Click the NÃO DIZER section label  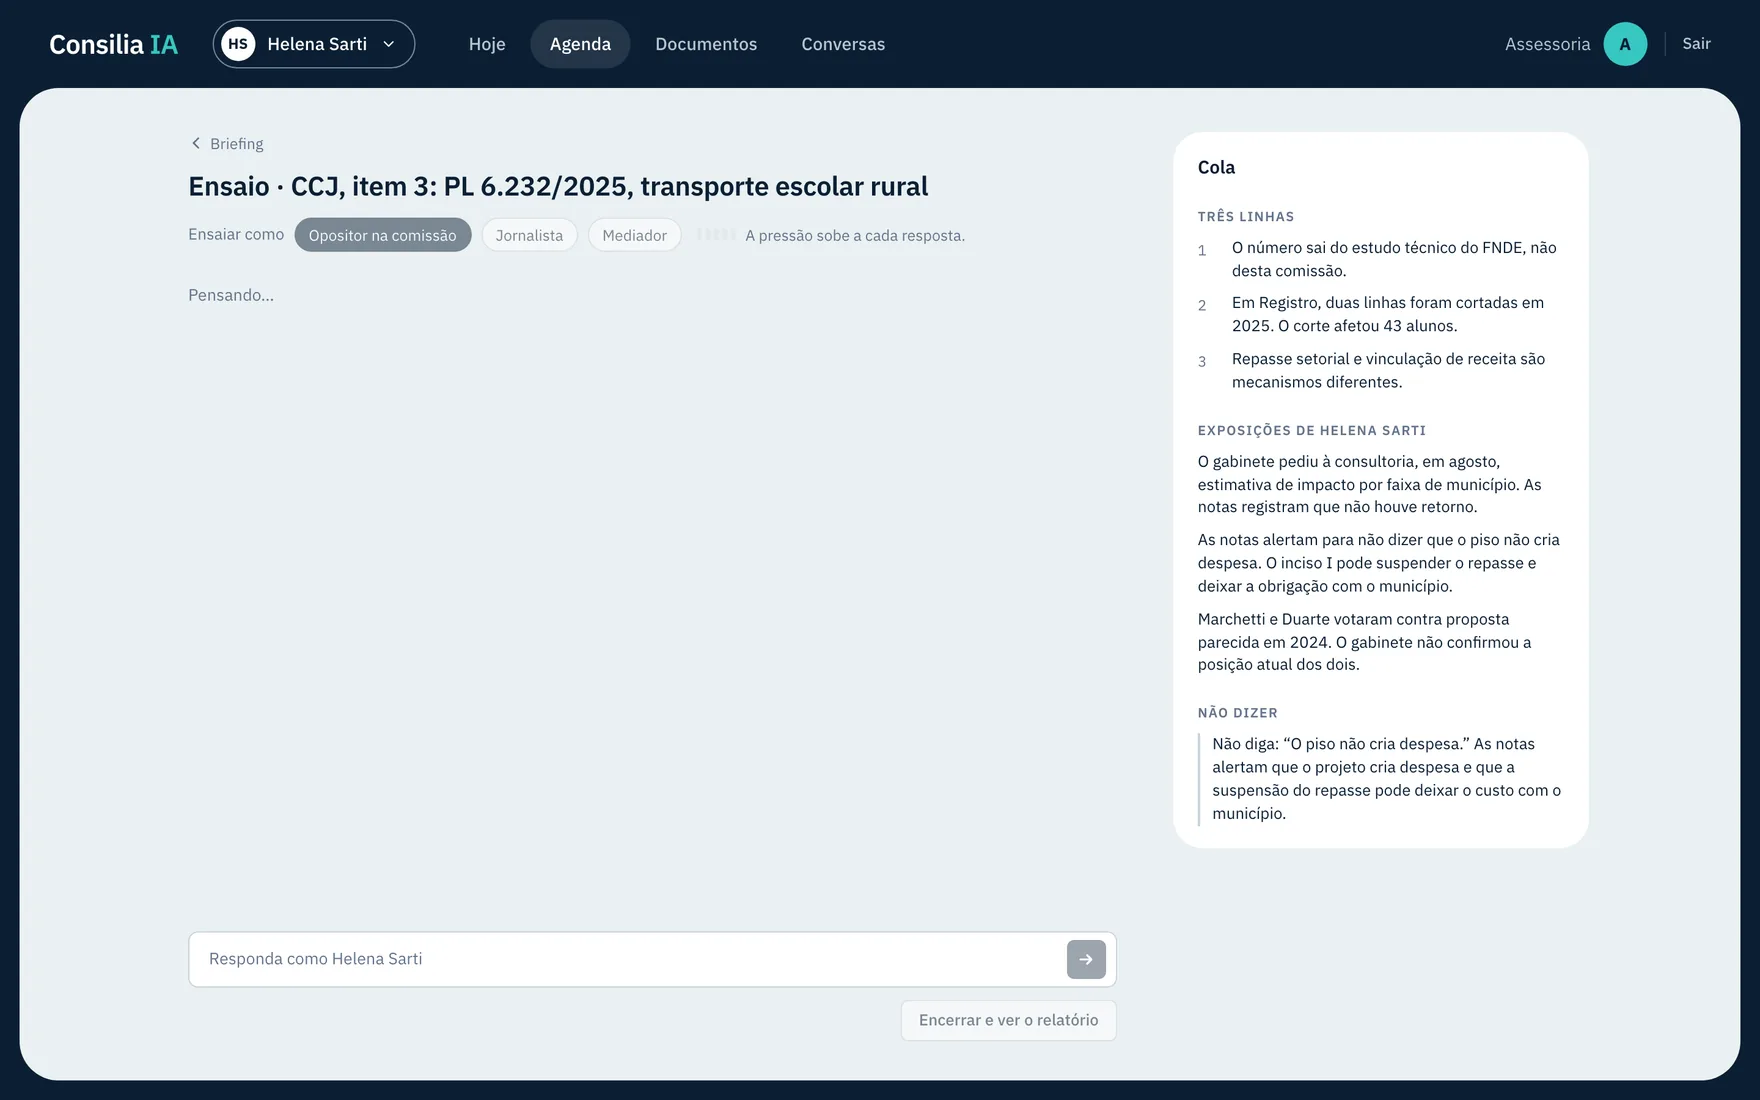1238,713
